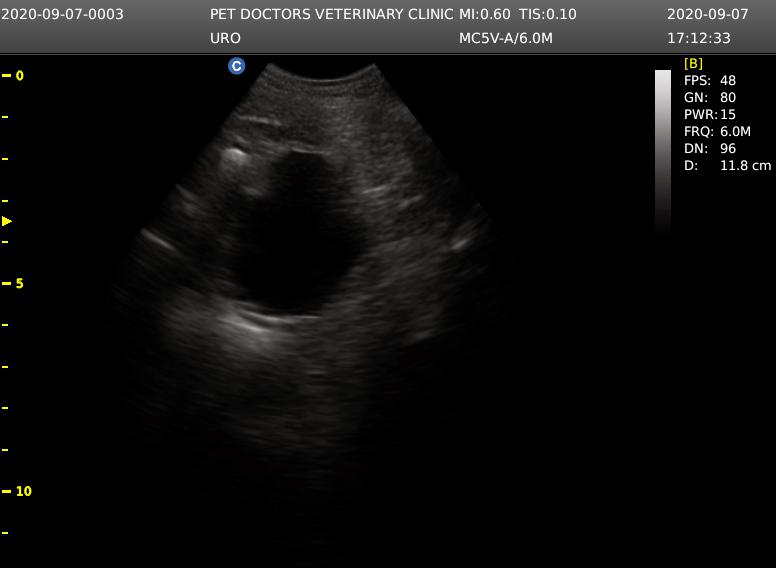Image resolution: width=776 pixels, height=568 pixels.
Task: Select the PET DOCTORS VETERINARY CLINIC header text
Action: pyautogui.click(x=331, y=14)
